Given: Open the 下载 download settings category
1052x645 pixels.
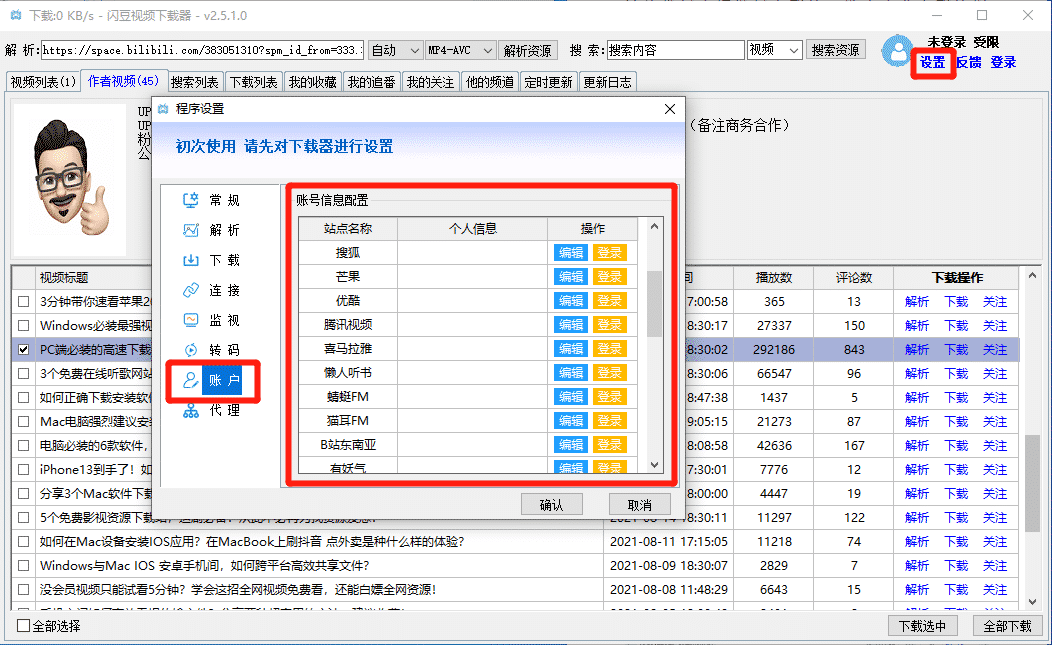Looking at the screenshot, I should 211,260.
